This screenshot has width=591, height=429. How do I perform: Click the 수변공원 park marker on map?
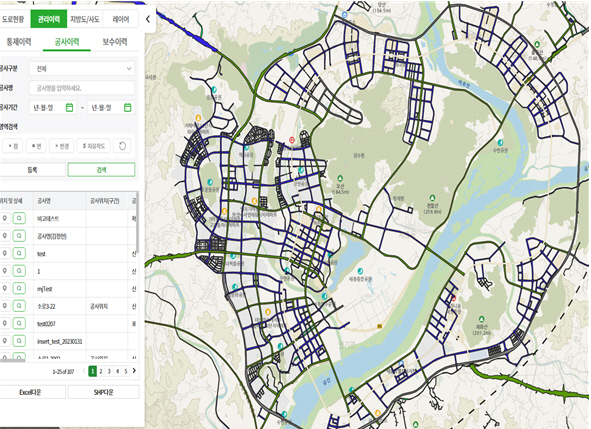coord(500,142)
